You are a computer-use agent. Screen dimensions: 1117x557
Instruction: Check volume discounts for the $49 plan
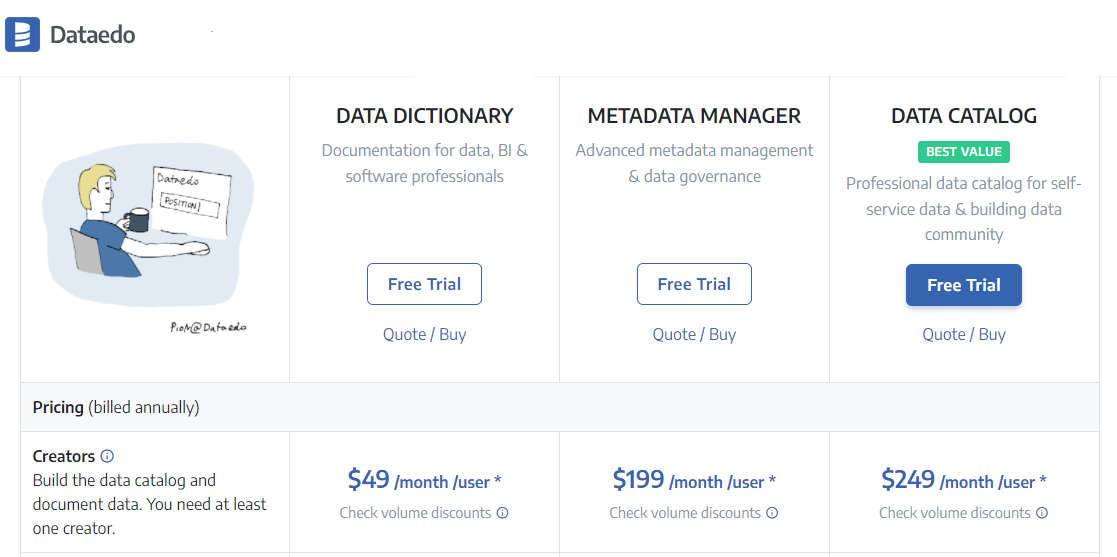(415, 513)
